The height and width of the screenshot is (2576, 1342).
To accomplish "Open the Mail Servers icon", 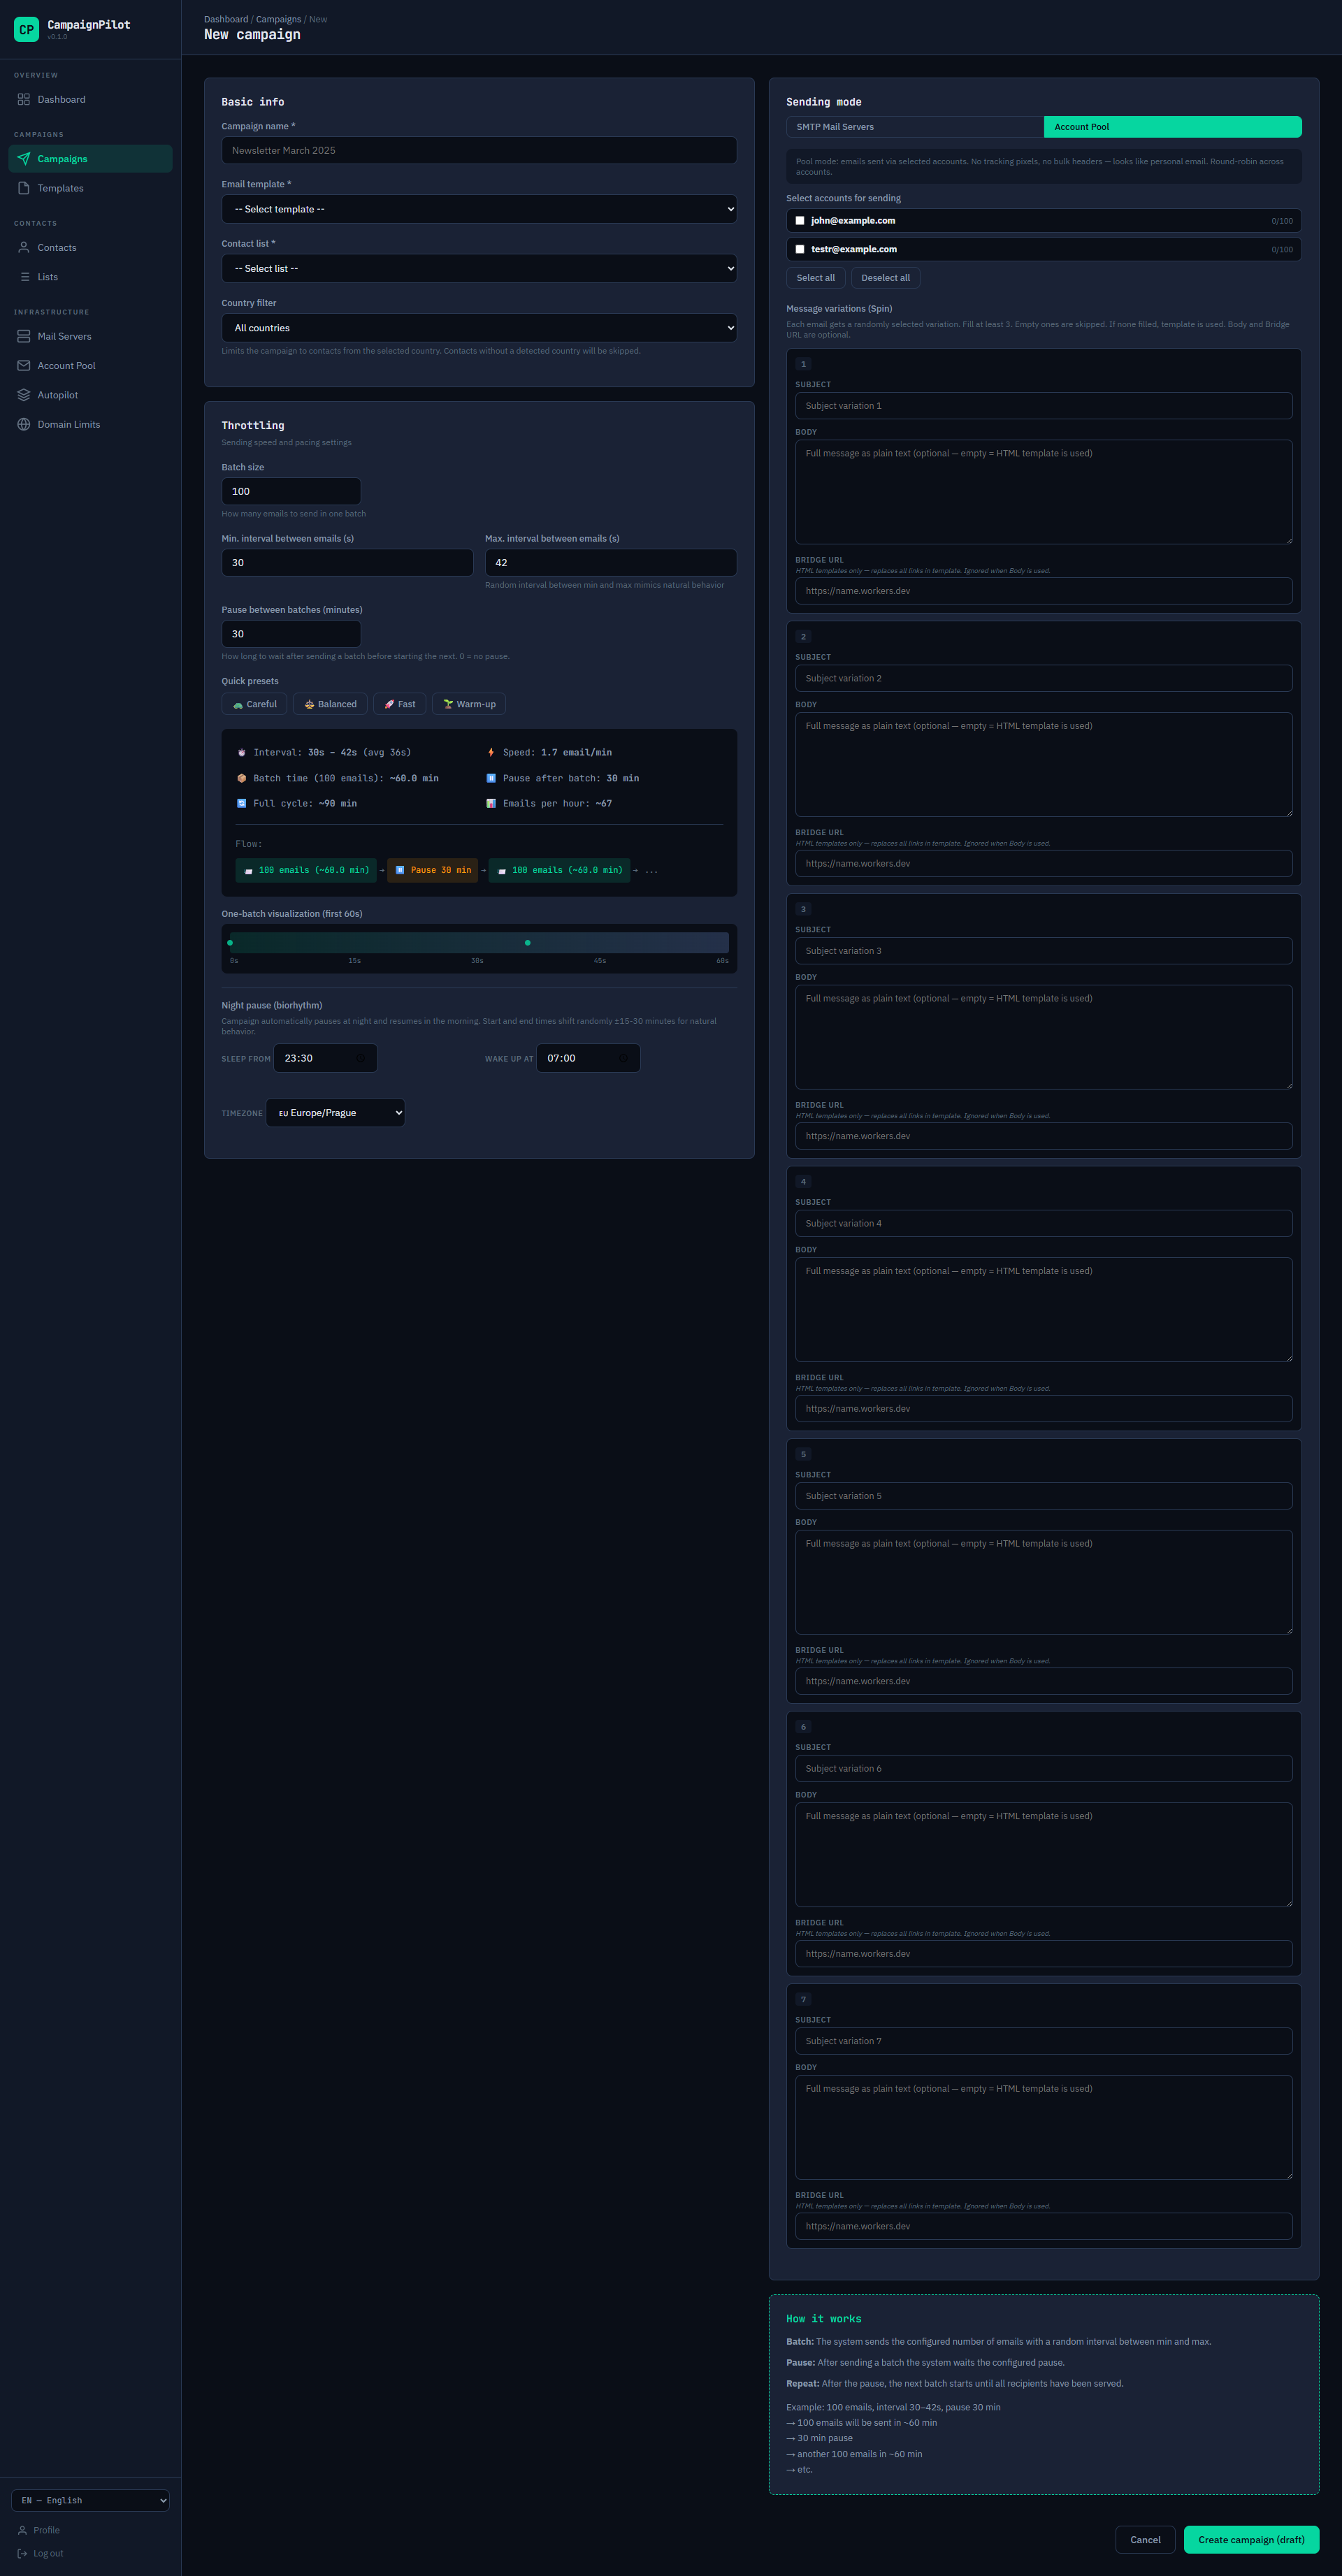I will (x=24, y=336).
